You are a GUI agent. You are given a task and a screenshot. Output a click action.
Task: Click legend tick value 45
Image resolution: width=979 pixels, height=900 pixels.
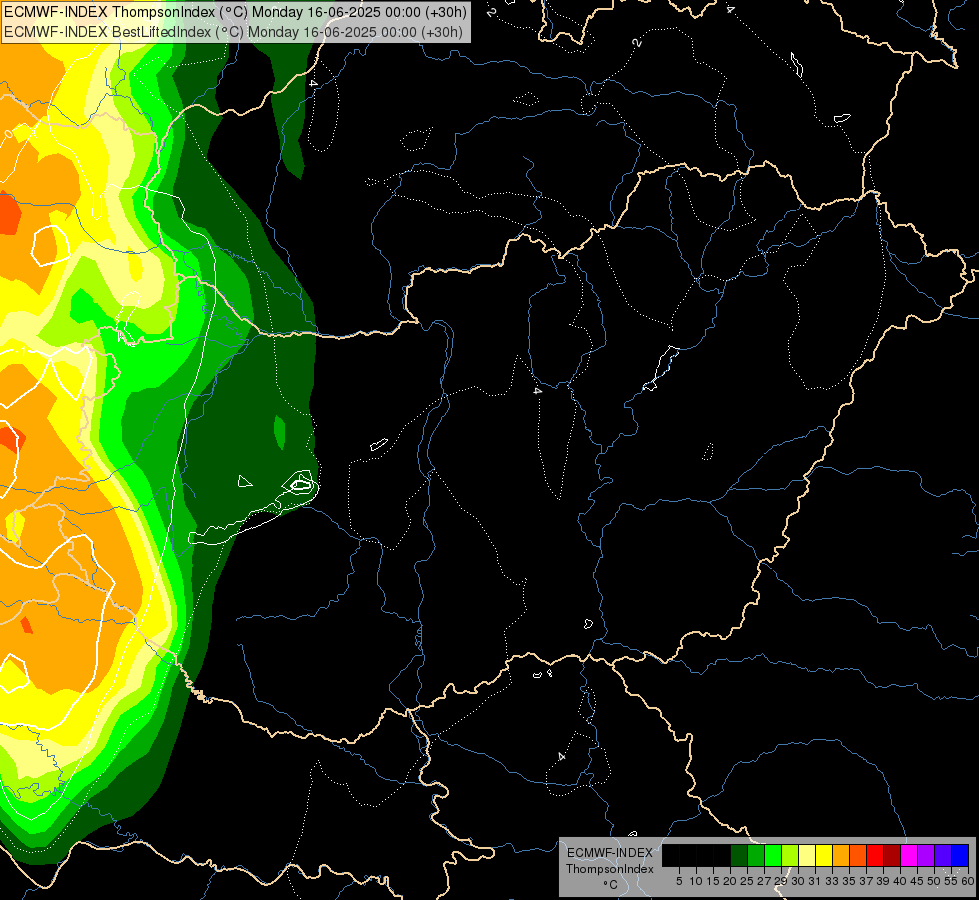tap(917, 881)
